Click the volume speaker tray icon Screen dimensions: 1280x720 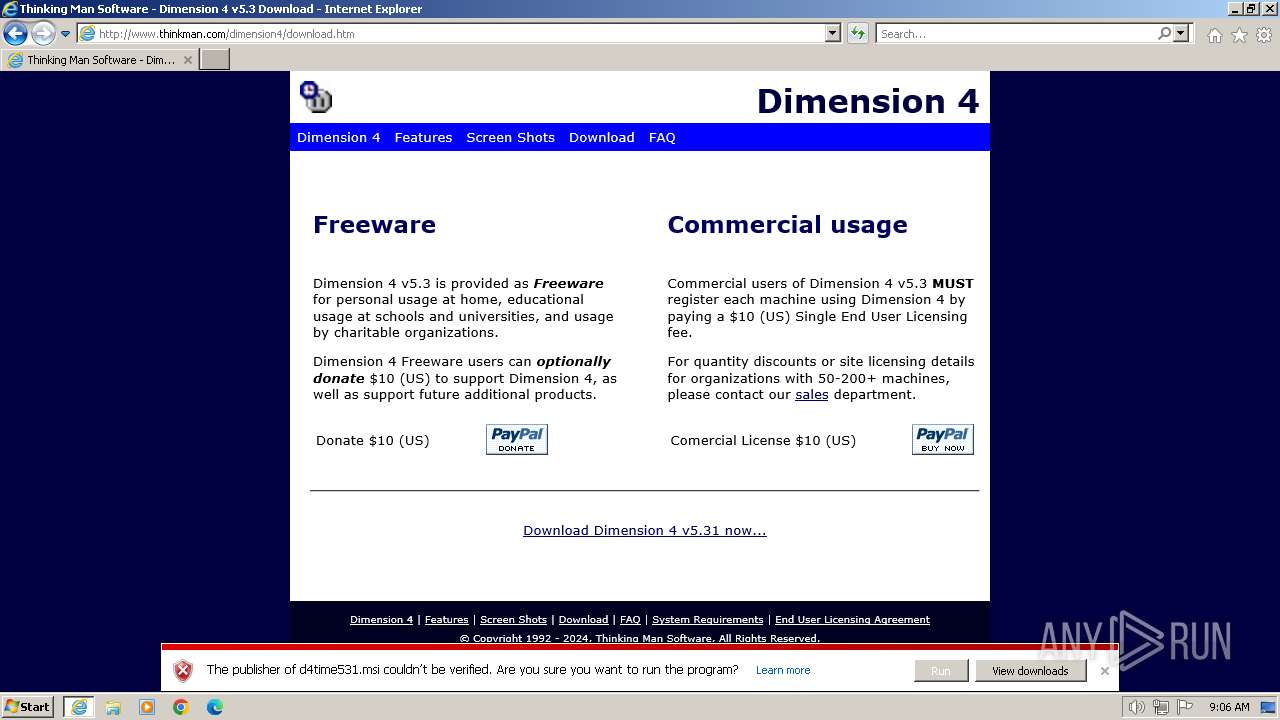point(1136,707)
